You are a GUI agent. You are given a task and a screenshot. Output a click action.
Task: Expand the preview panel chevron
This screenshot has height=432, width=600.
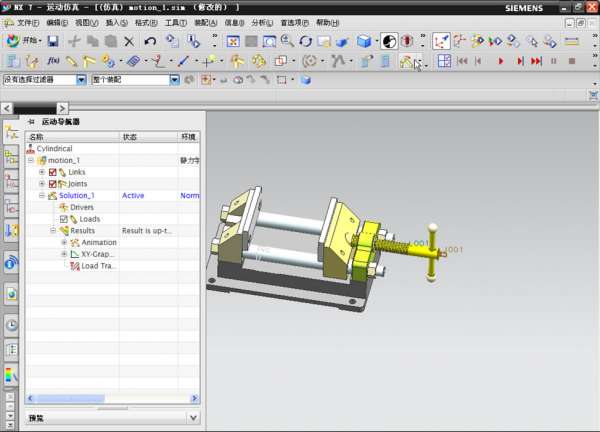(x=193, y=418)
